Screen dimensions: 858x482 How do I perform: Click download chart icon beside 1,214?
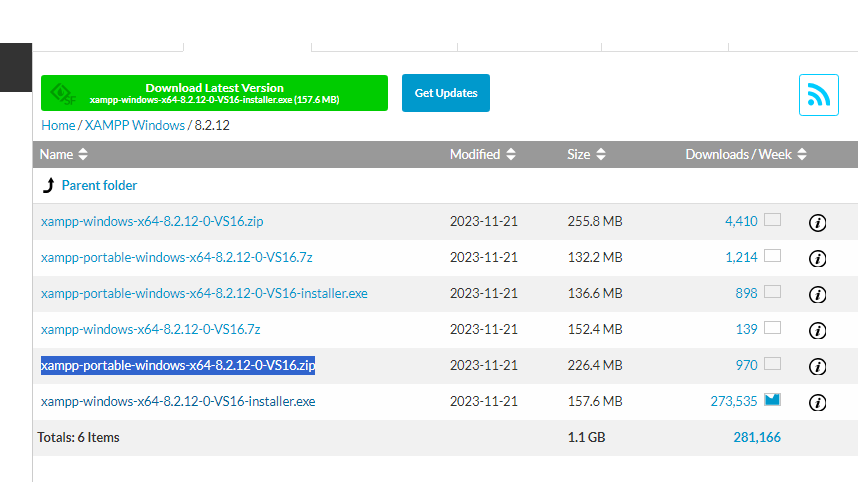click(773, 256)
